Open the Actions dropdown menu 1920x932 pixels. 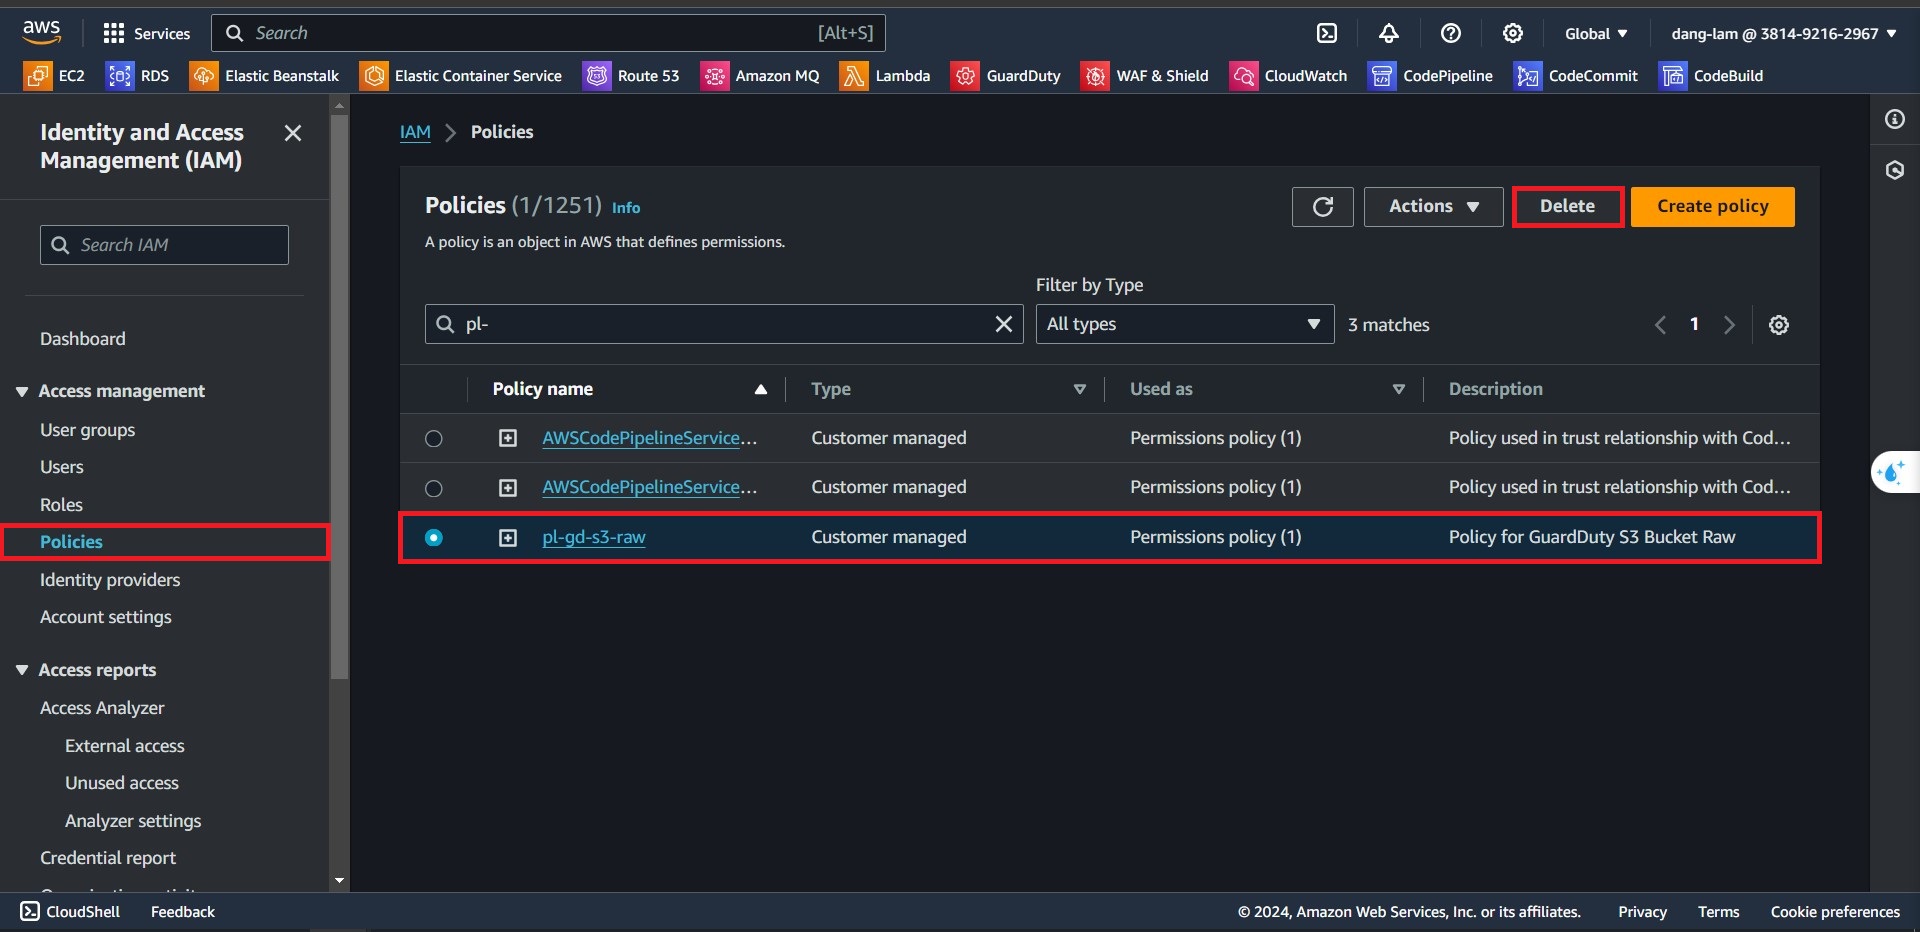[x=1432, y=207]
